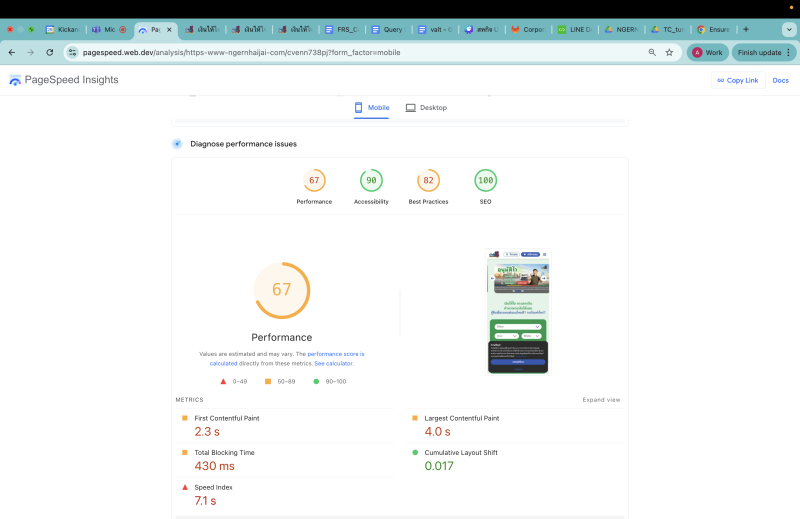The width and height of the screenshot is (800, 519).
Task: Switch to the Mobile tab
Action: pyautogui.click(x=371, y=107)
